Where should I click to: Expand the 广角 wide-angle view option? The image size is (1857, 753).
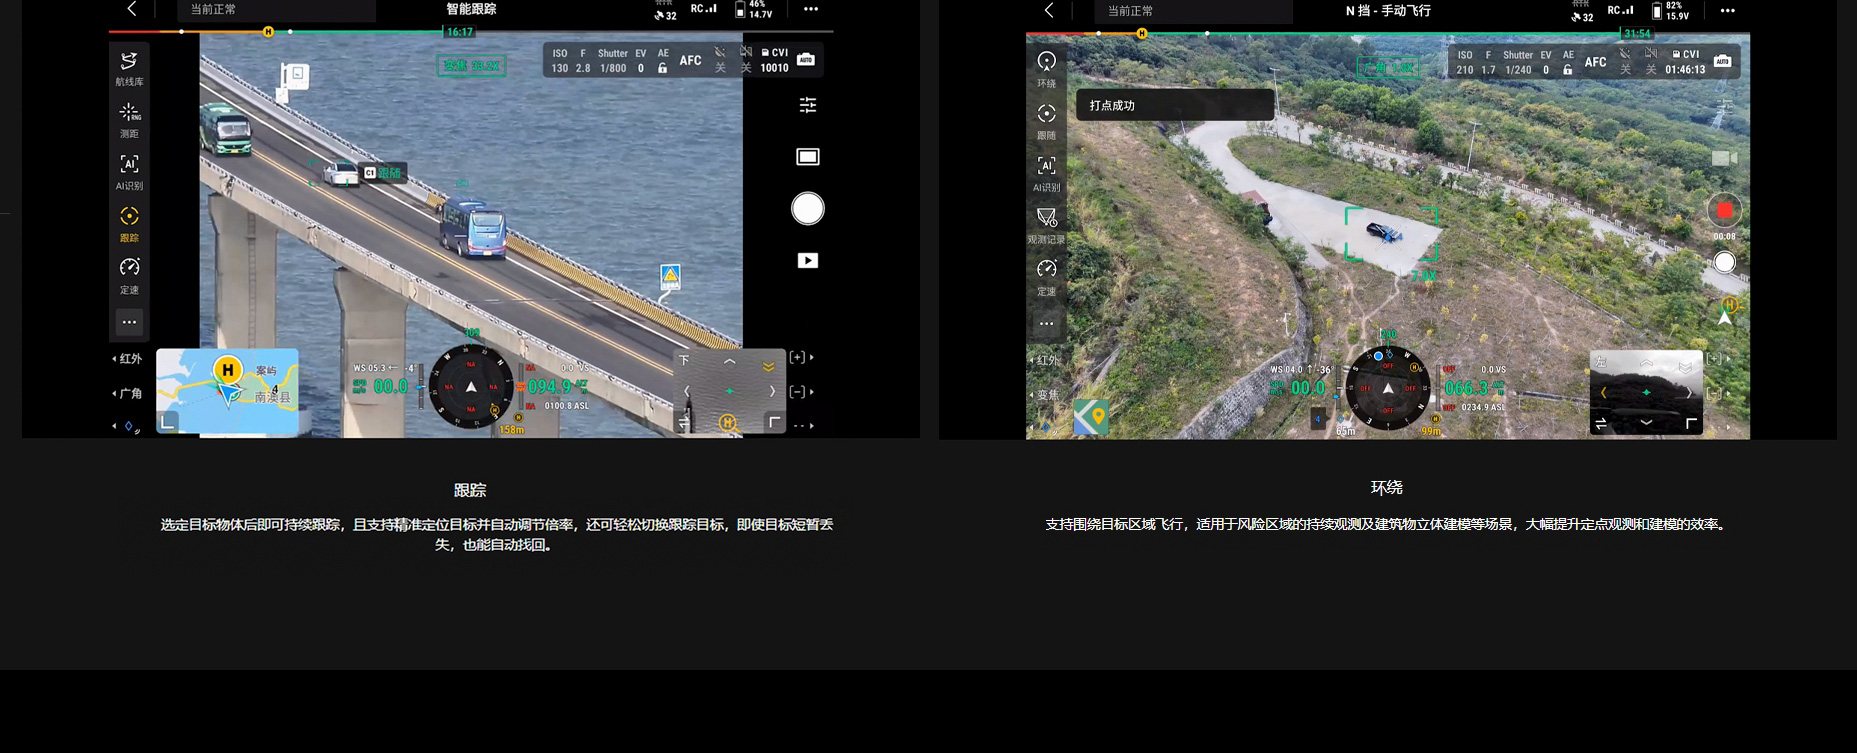[128, 394]
